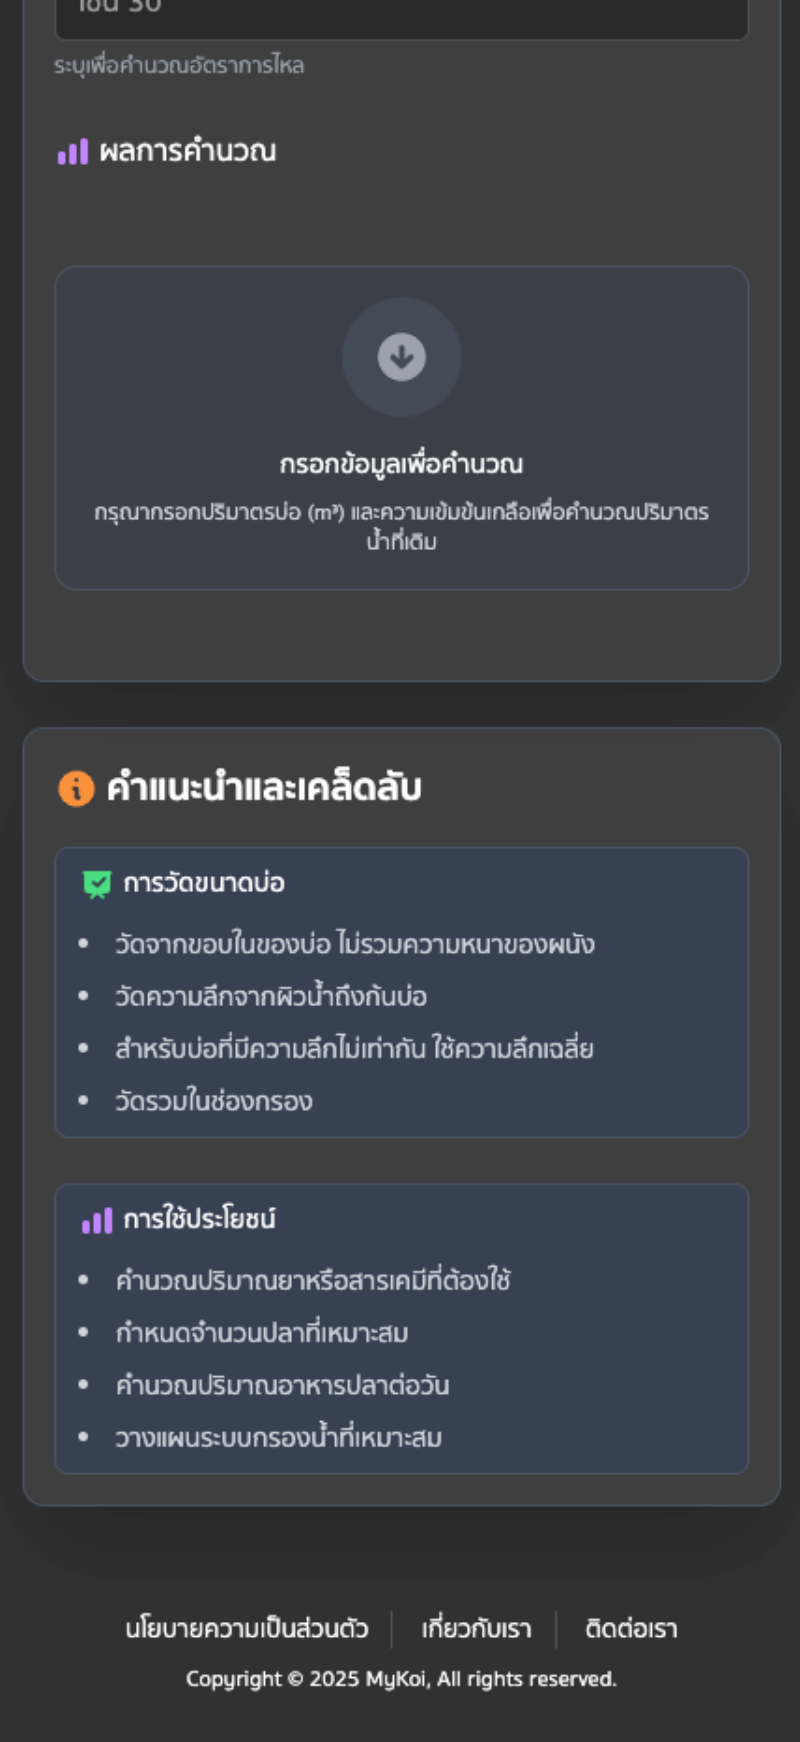The image size is (800, 1742).
Task: Click the tip วัดความลึกจากผิวน้ำถึงก้นบ่อ
Action: pyautogui.click(x=271, y=997)
